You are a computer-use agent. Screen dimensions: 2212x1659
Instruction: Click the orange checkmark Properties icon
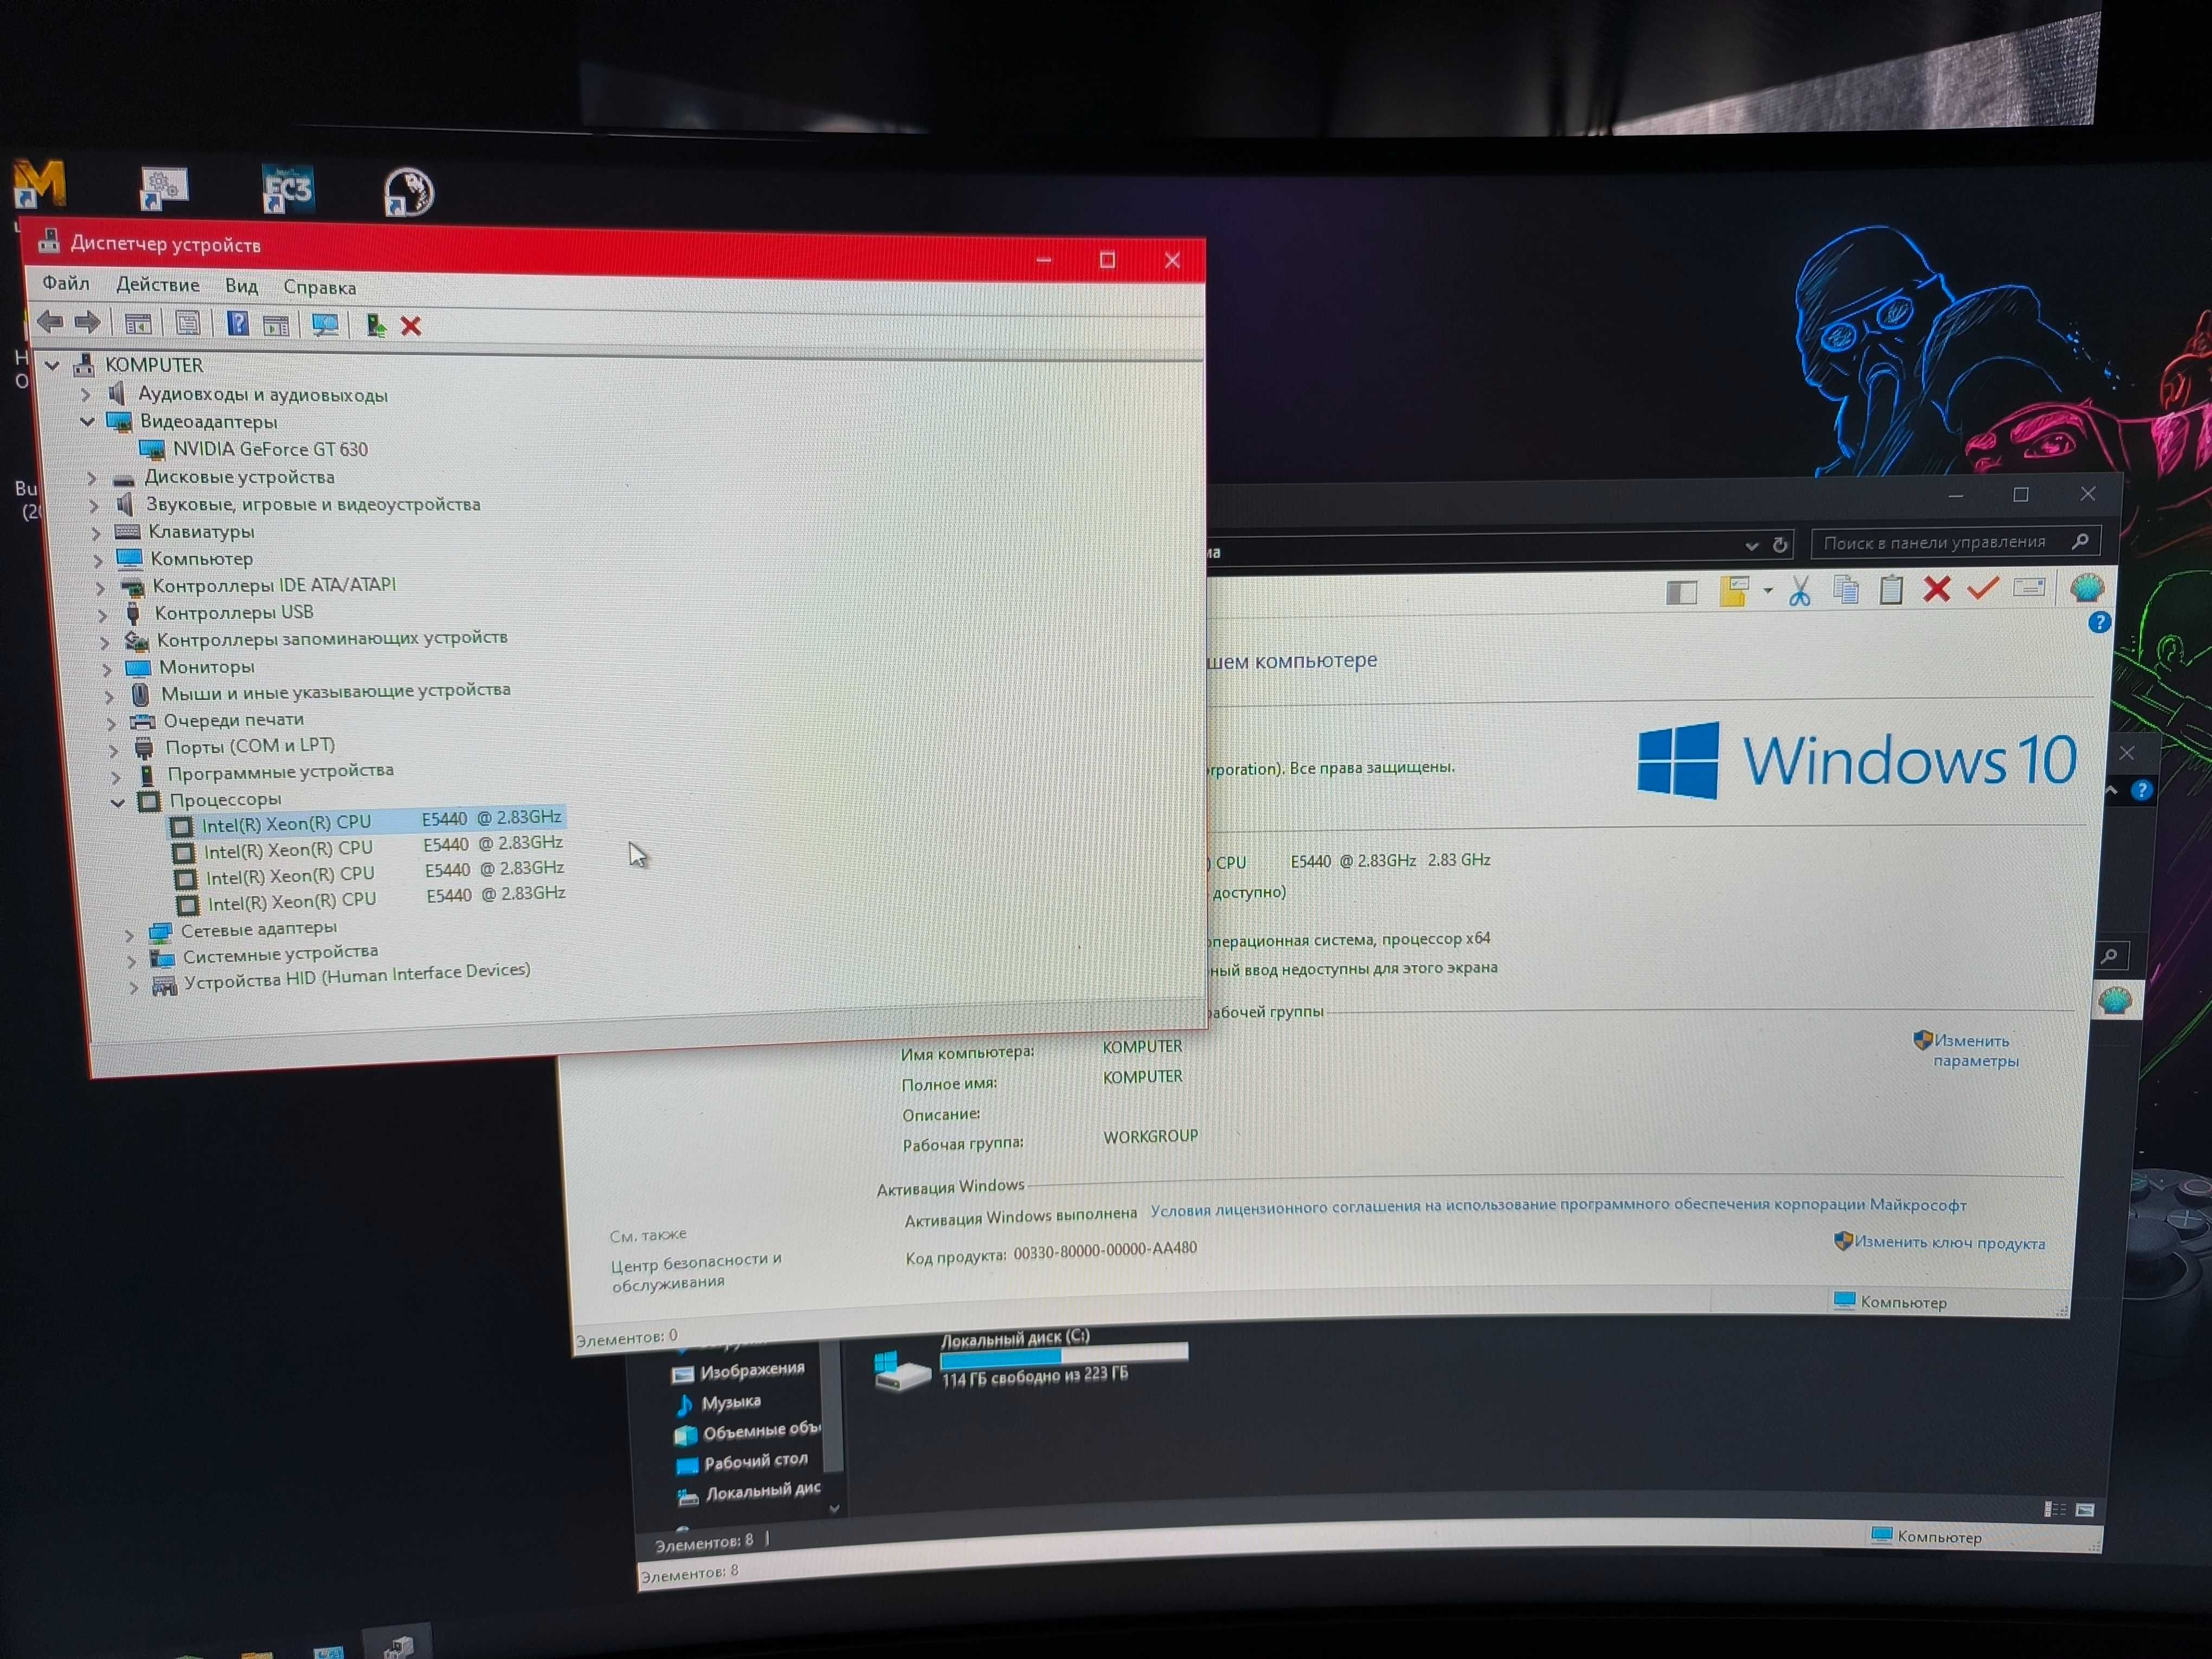pos(1982,588)
